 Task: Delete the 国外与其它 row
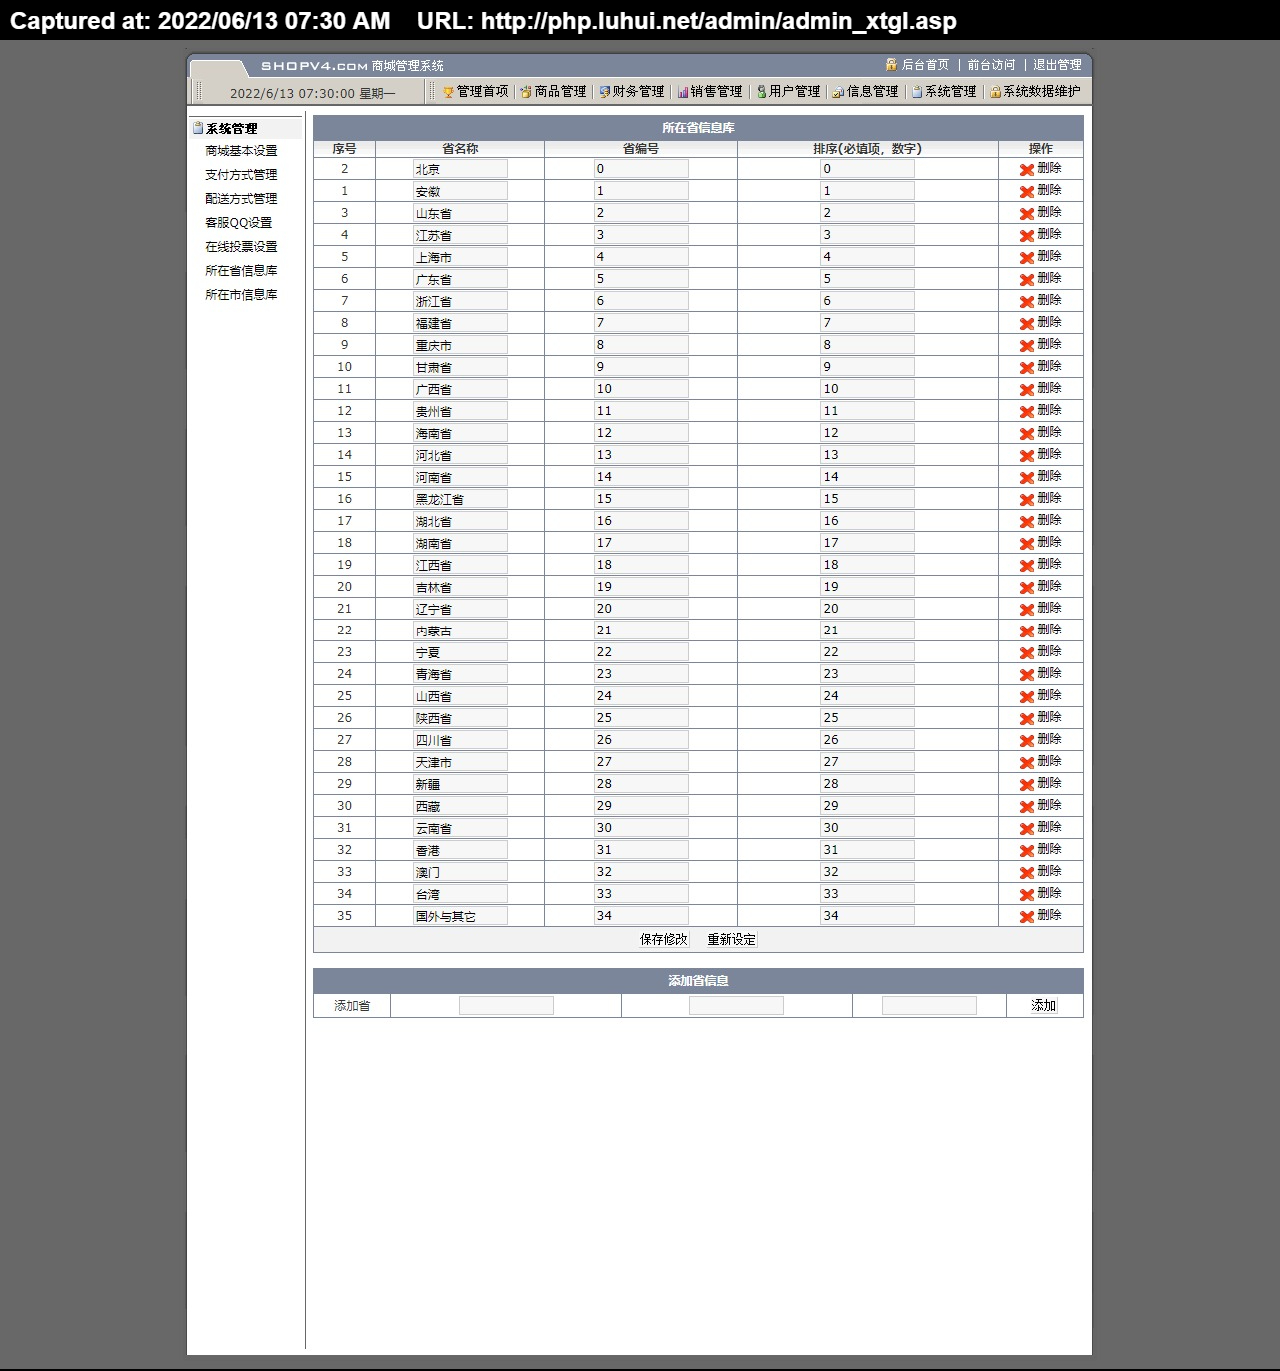click(x=1040, y=916)
